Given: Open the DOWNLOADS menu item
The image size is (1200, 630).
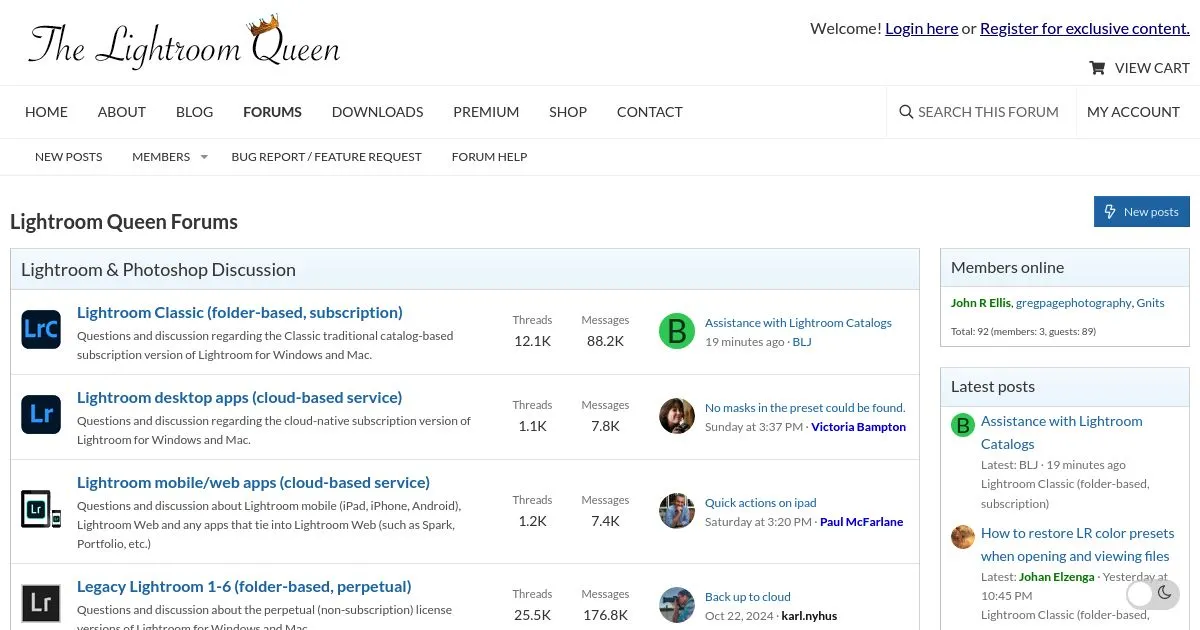Looking at the screenshot, I should [x=378, y=112].
